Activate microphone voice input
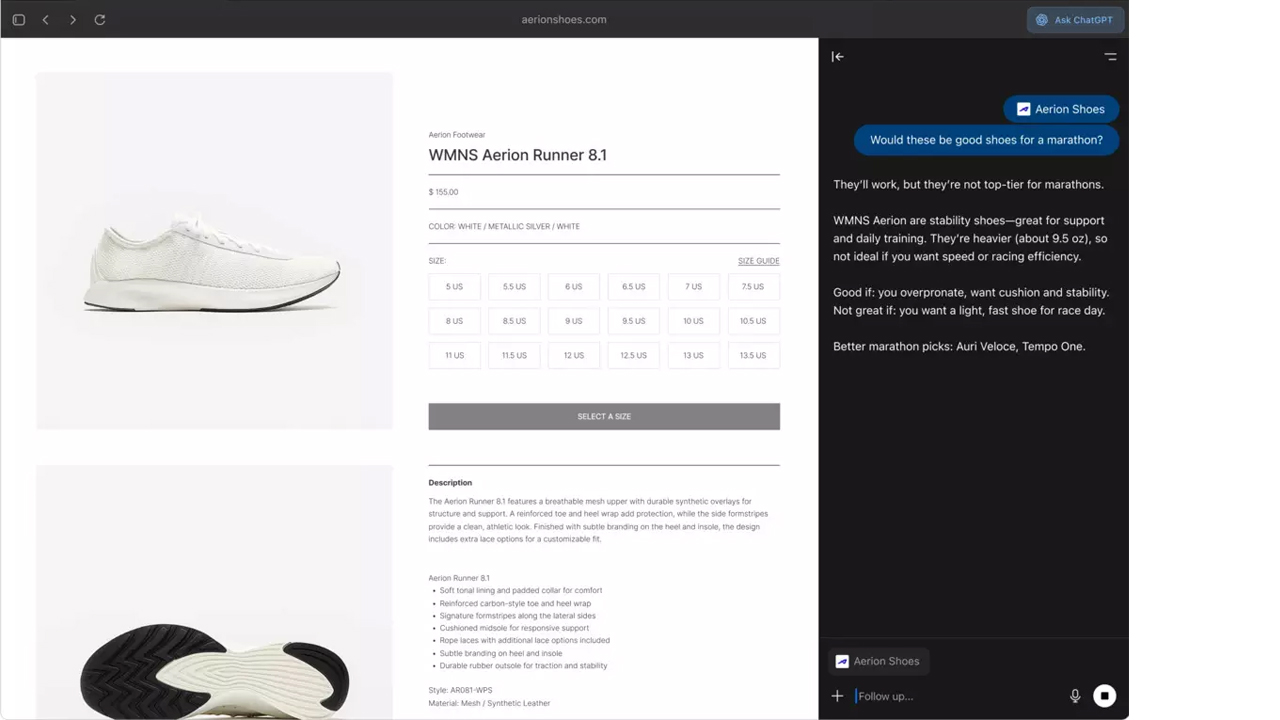Viewport: 1280px width, 720px height. point(1075,696)
